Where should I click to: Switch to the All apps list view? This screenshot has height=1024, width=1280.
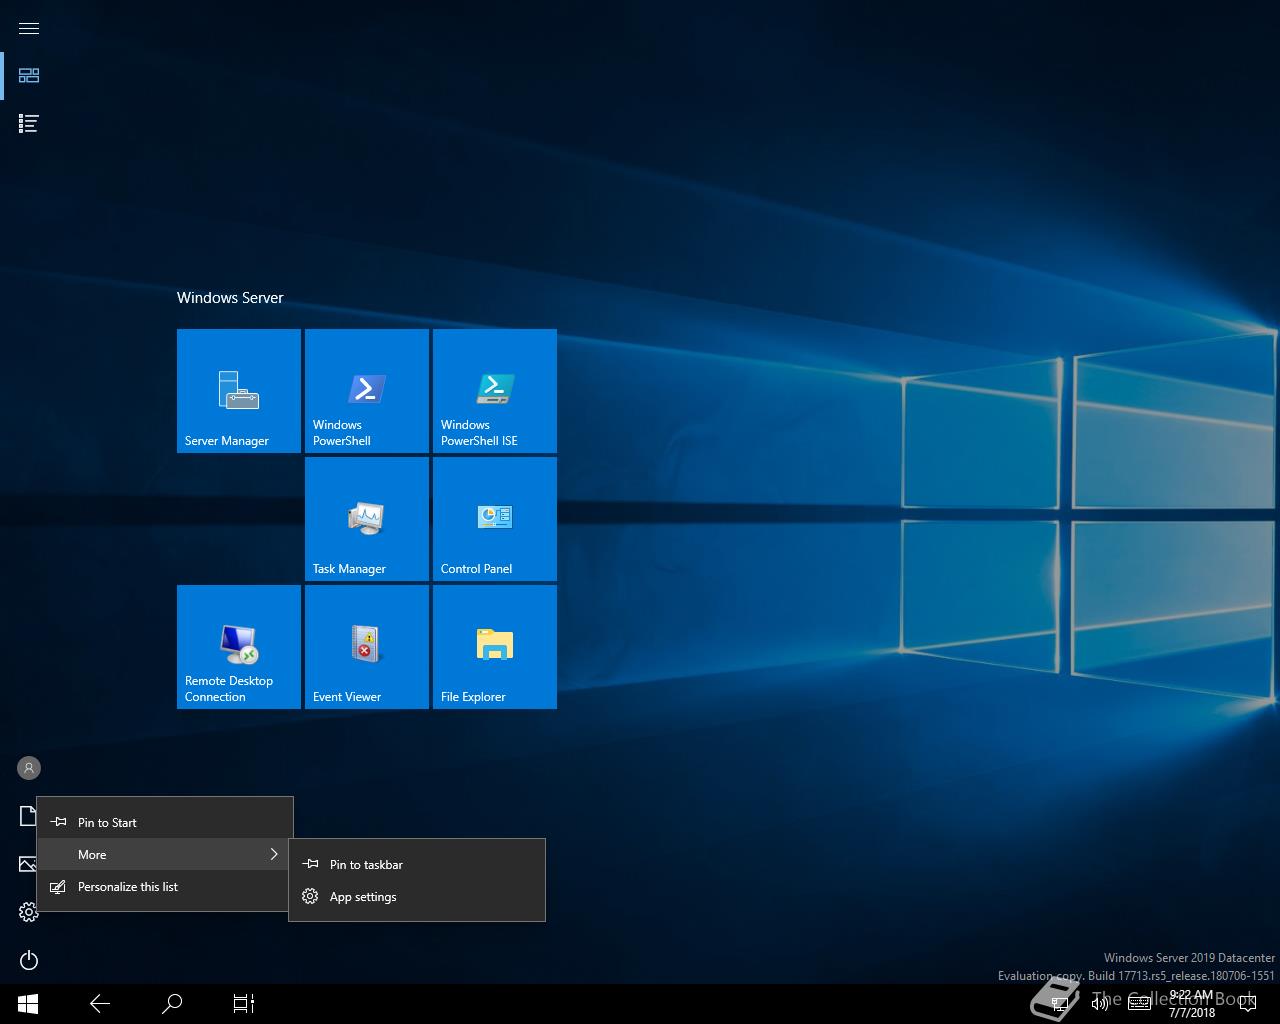pos(29,124)
